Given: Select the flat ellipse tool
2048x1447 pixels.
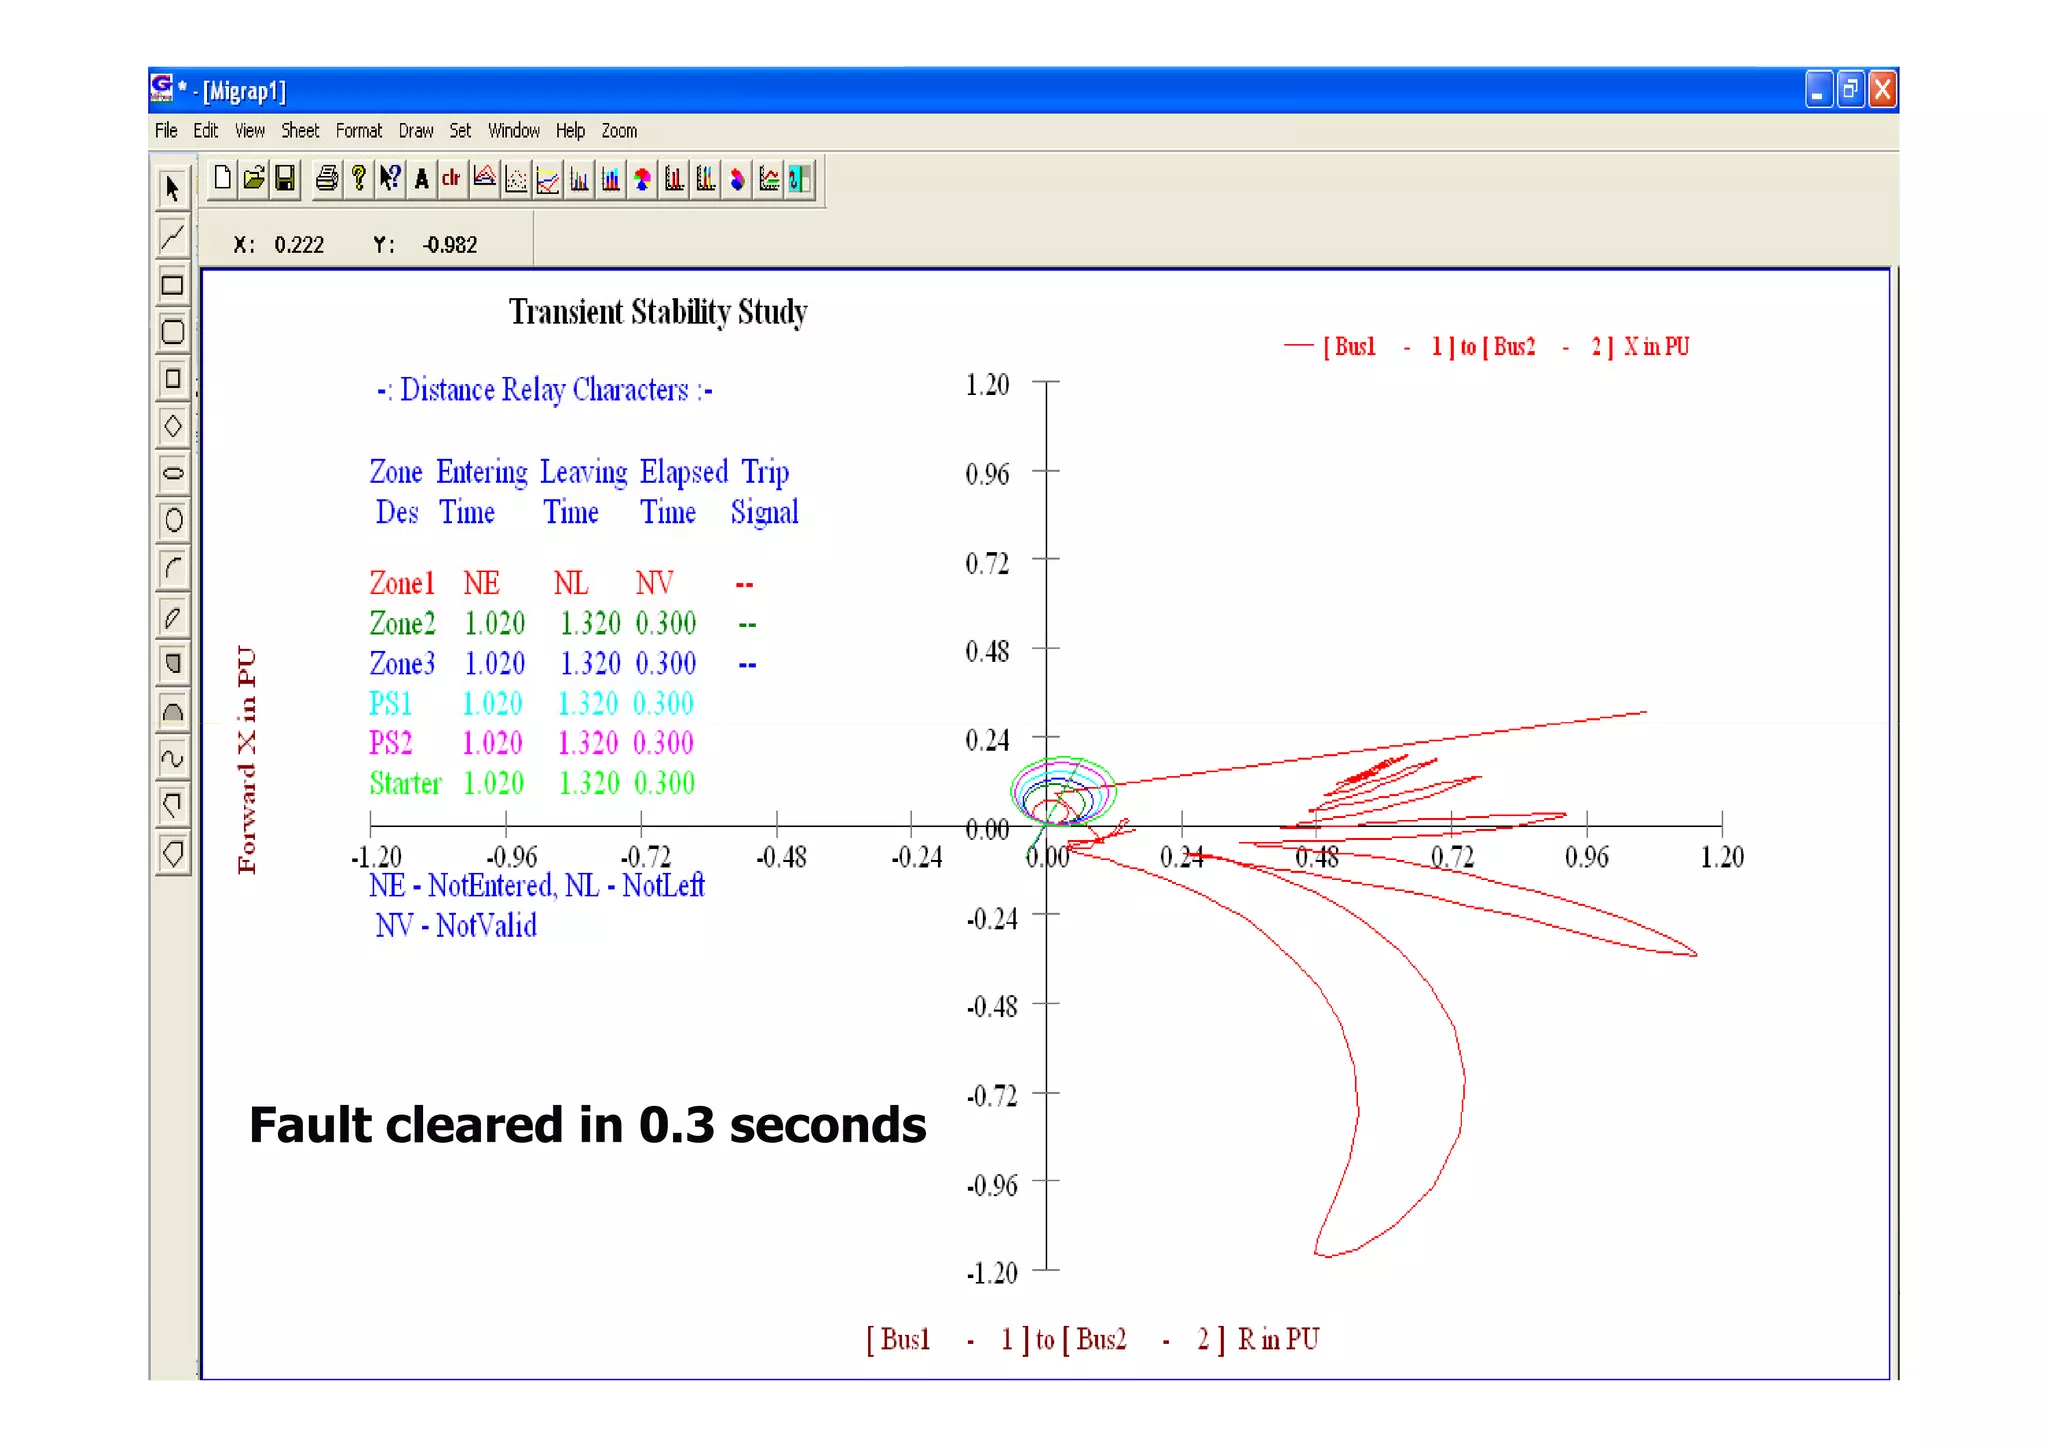Looking at the screenshot, I should [x=173, y=473].
